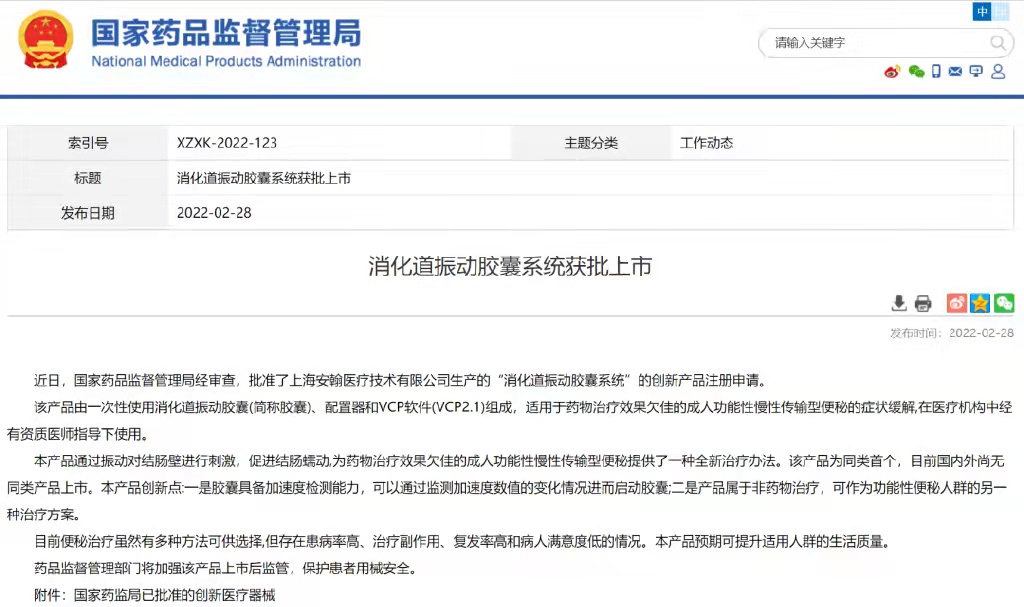Image resolution: width=1024 pixels, height=607 pixels.
Task: Share the article to QZone star icon
Action: (982, 302)
